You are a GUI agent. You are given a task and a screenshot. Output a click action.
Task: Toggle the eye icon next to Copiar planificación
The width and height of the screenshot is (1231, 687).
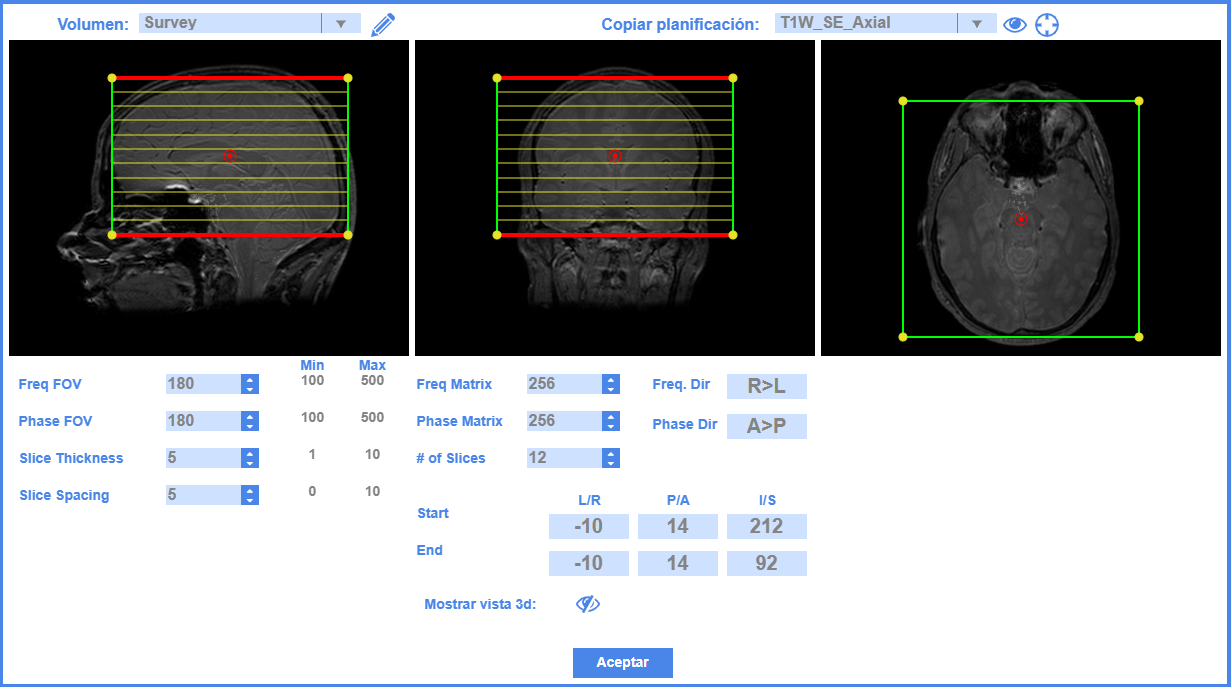pos(1014,25)
